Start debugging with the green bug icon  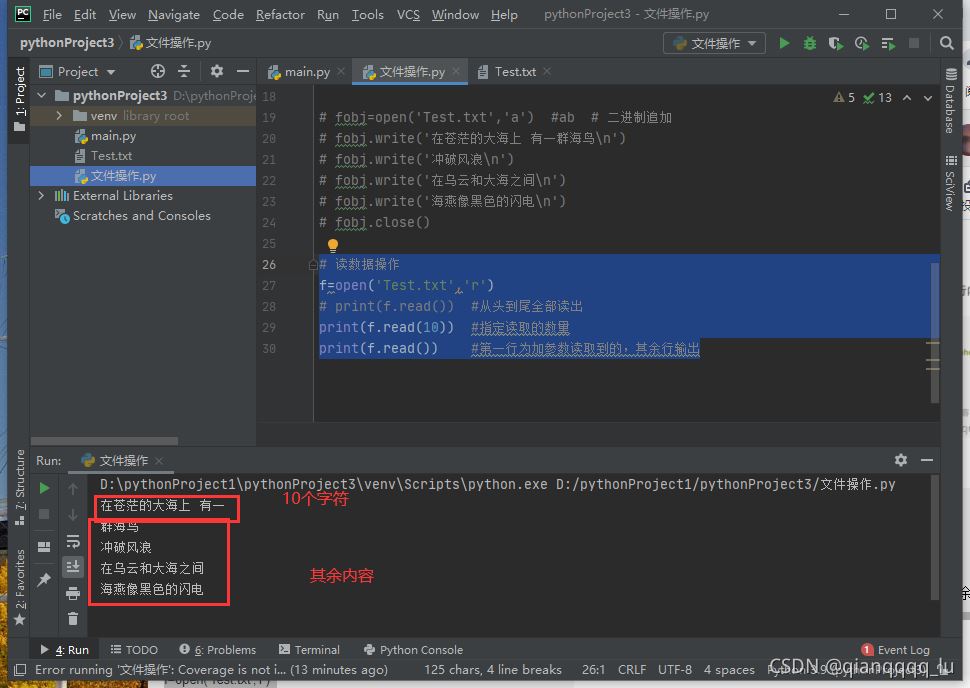coord(810,43)
